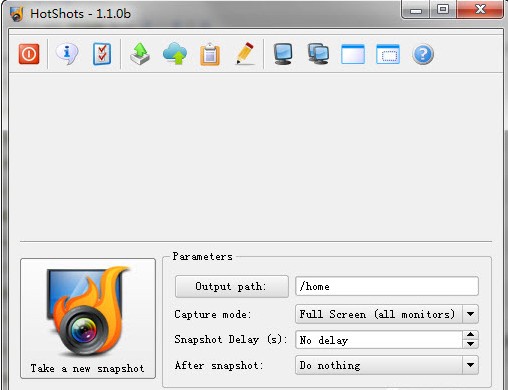Image resolution: width=508 pixels, height=390 pixels.
Task: Click the red Quit power icon
Action: (x=29, y=54)
